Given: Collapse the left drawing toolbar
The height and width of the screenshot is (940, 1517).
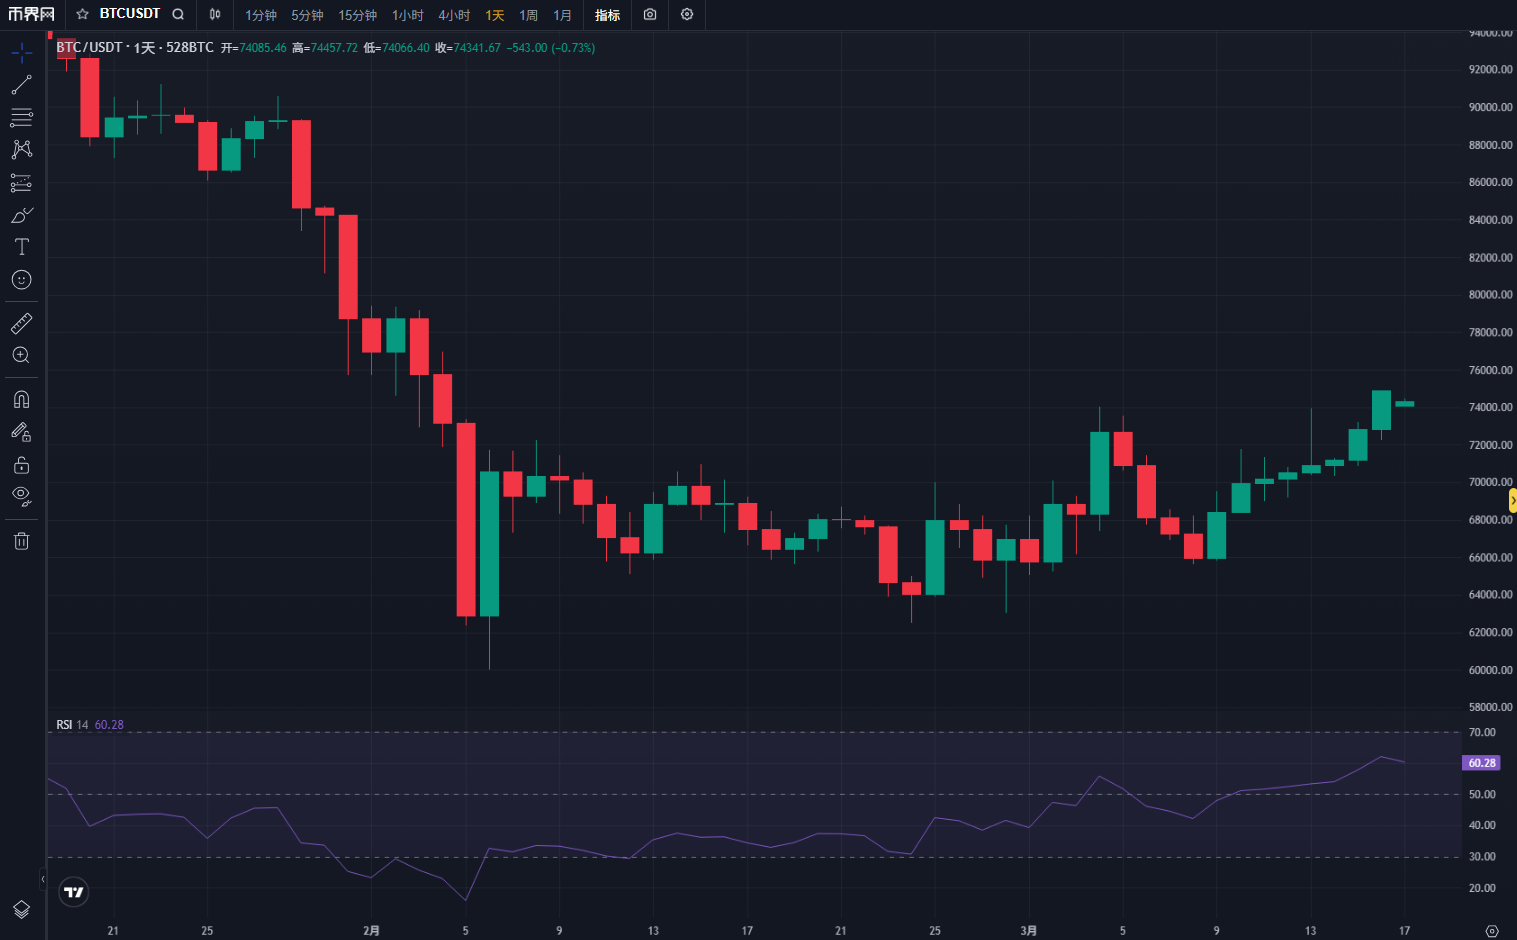Looking at the screenshot, I should 42,879.
